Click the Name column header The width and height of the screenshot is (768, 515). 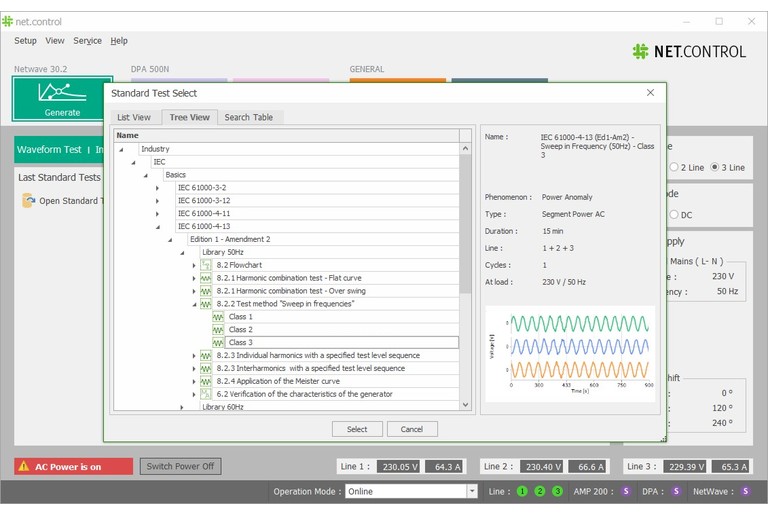tap(287, 135)
